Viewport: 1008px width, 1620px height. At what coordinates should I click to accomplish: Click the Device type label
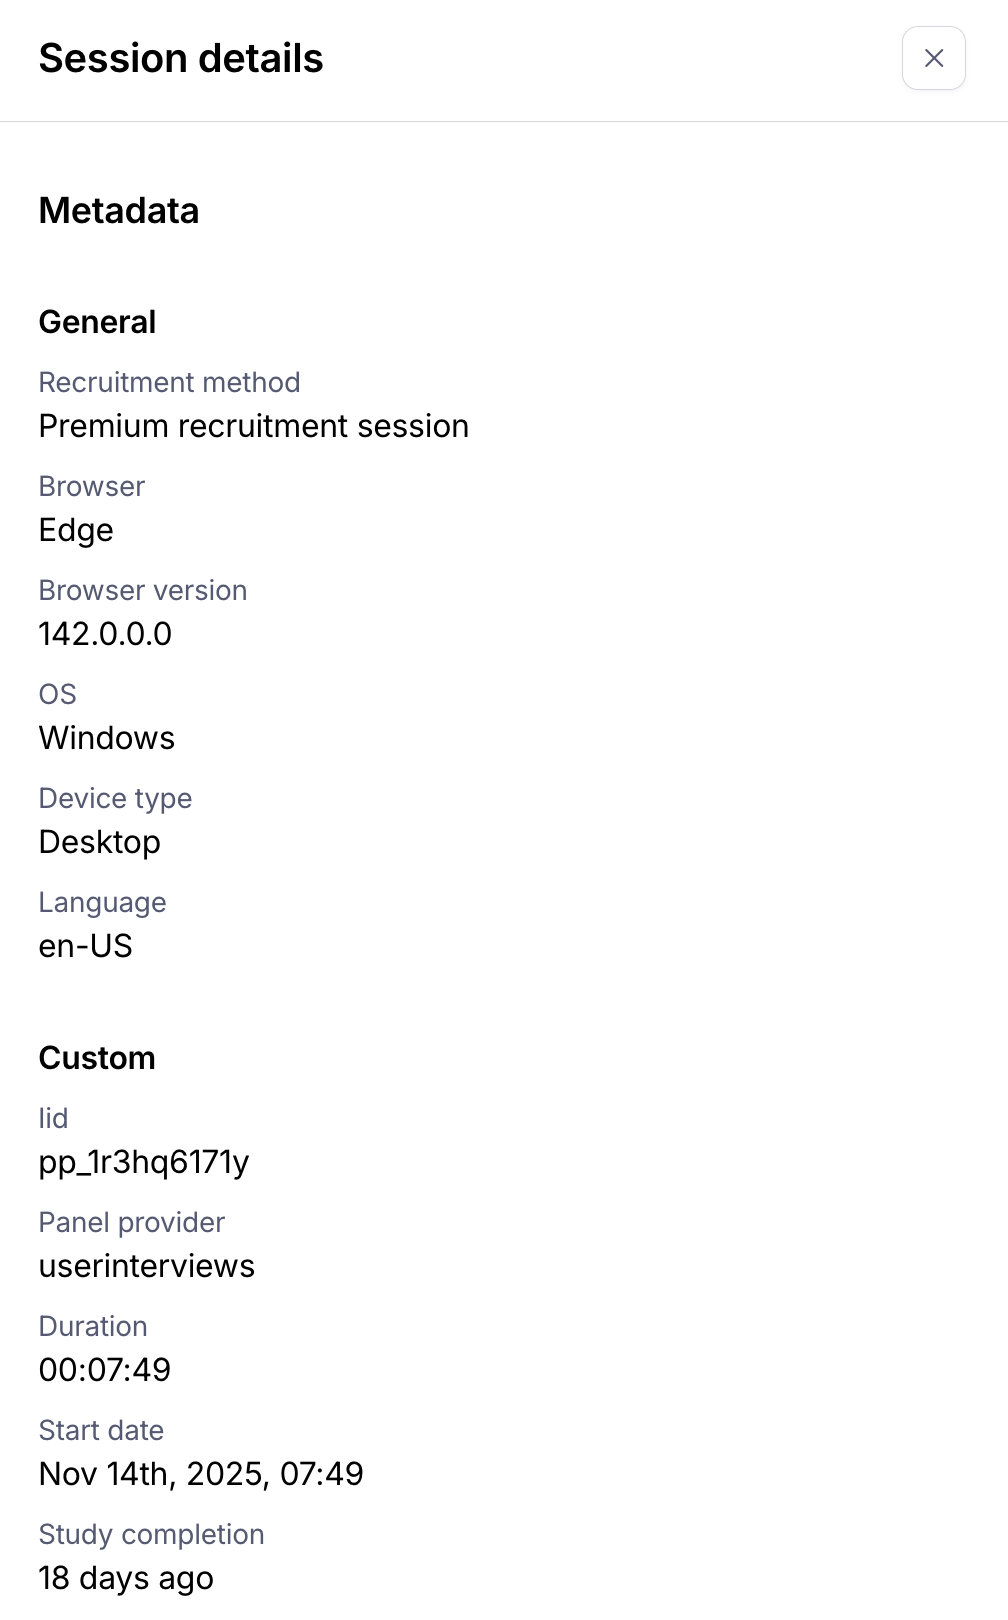pos(115,798)
